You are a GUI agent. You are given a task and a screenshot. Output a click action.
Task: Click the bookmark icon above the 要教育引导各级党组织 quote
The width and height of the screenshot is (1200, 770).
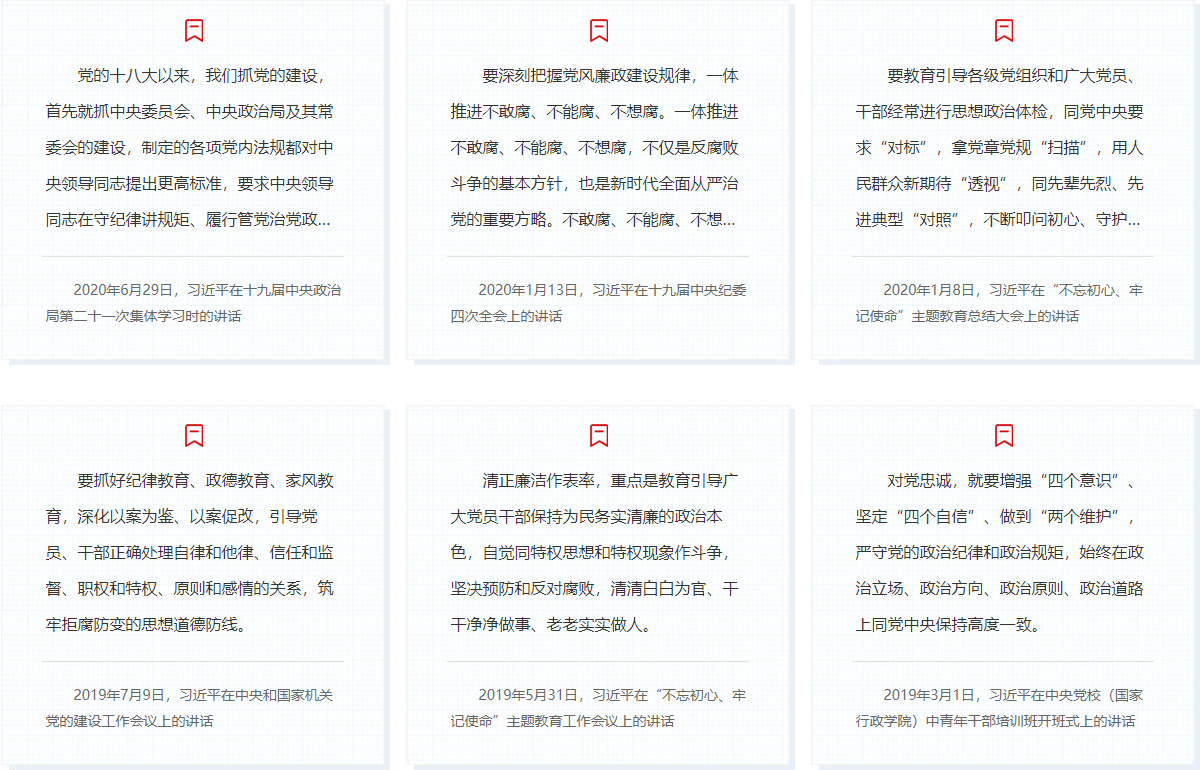click(x=1004, y=31)
